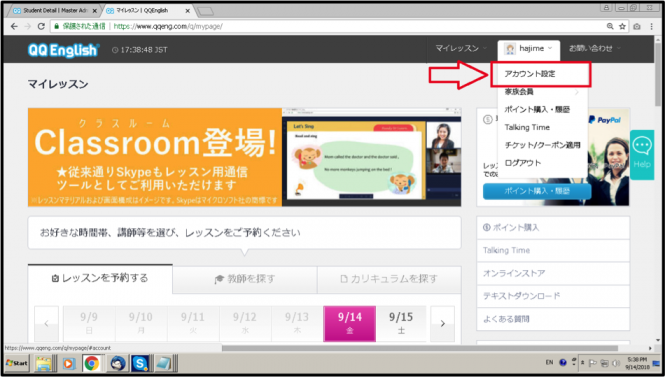This screenshot has height=377, width=665.
Task: Go to next week with right chevron
Action: (x=442, y=324)
